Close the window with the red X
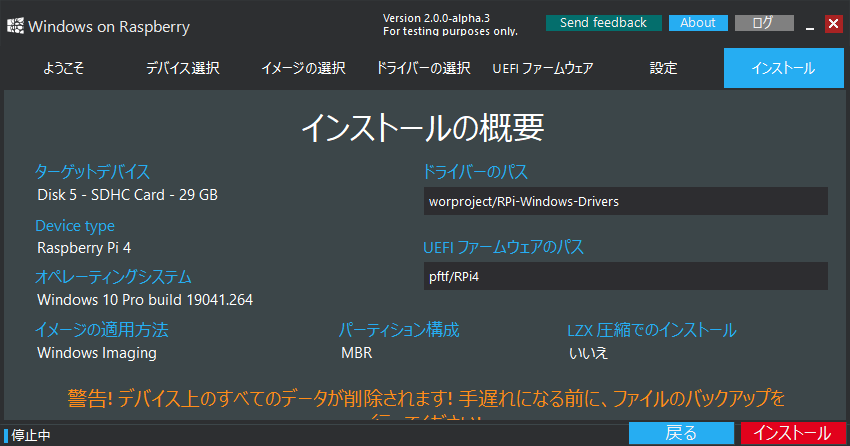This screenshot has width=850, height=446. coord(833,24)
